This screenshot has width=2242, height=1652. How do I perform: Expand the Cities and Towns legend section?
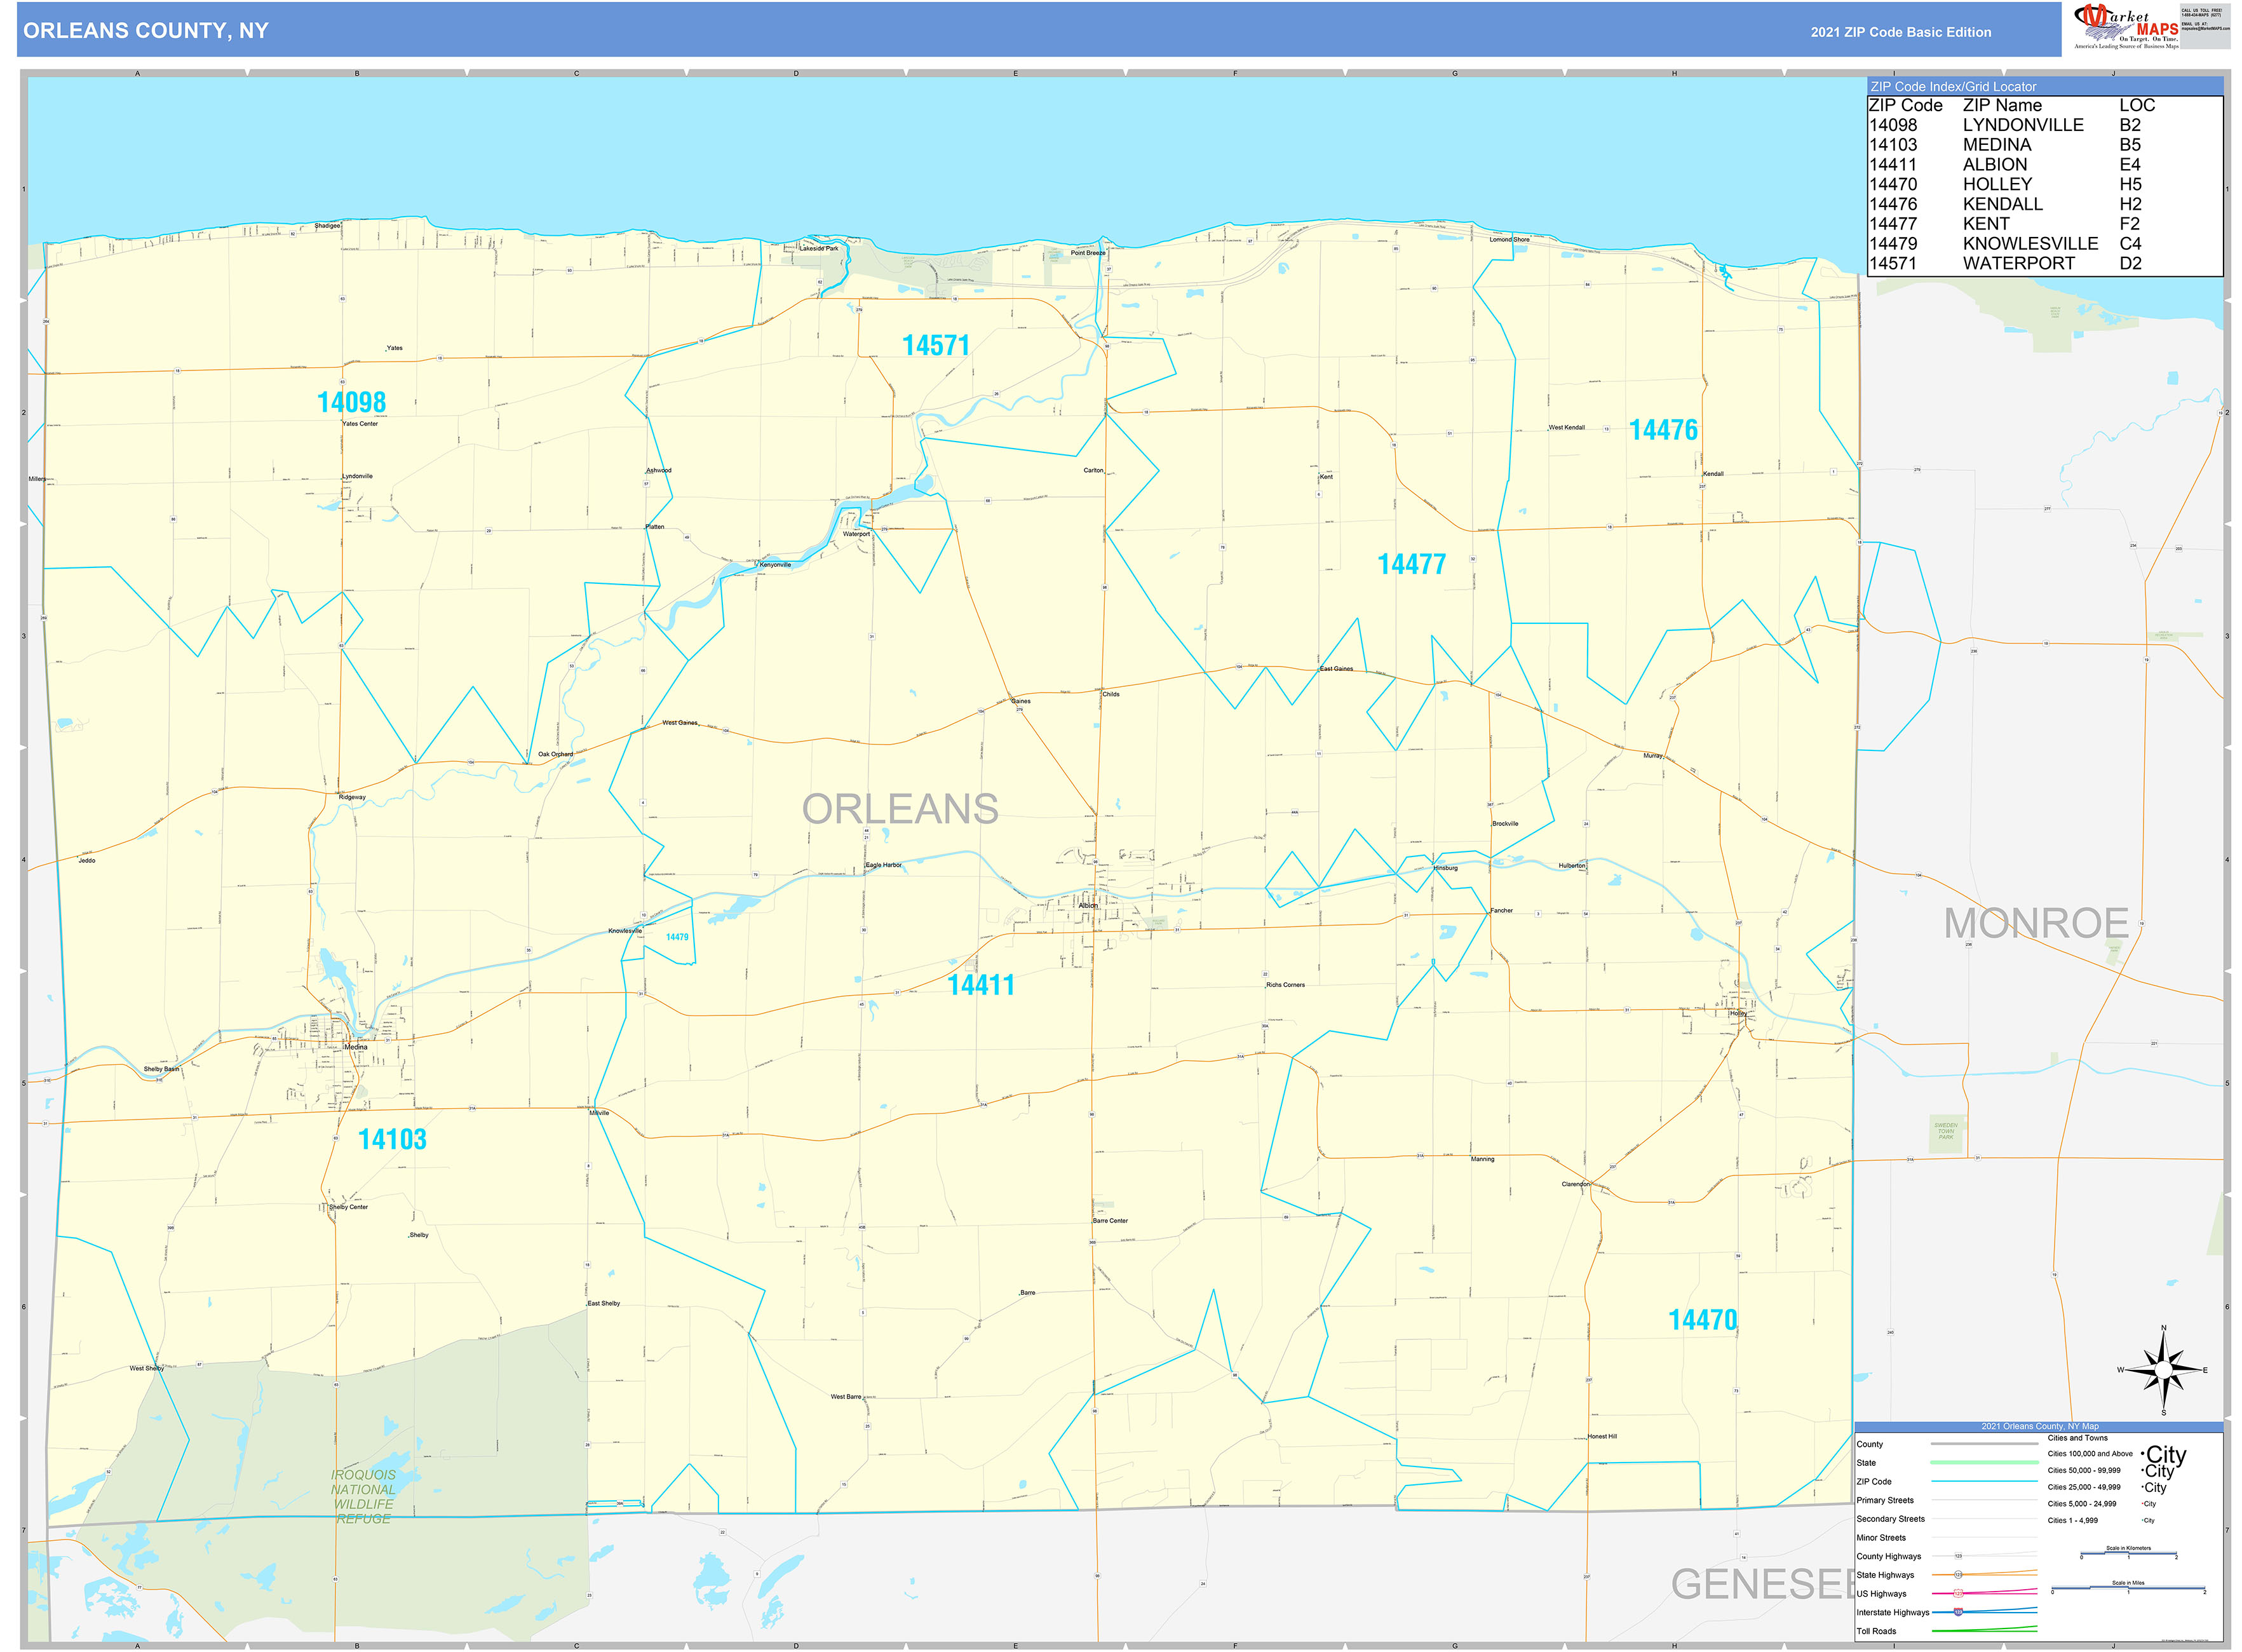[2078, 1438]
